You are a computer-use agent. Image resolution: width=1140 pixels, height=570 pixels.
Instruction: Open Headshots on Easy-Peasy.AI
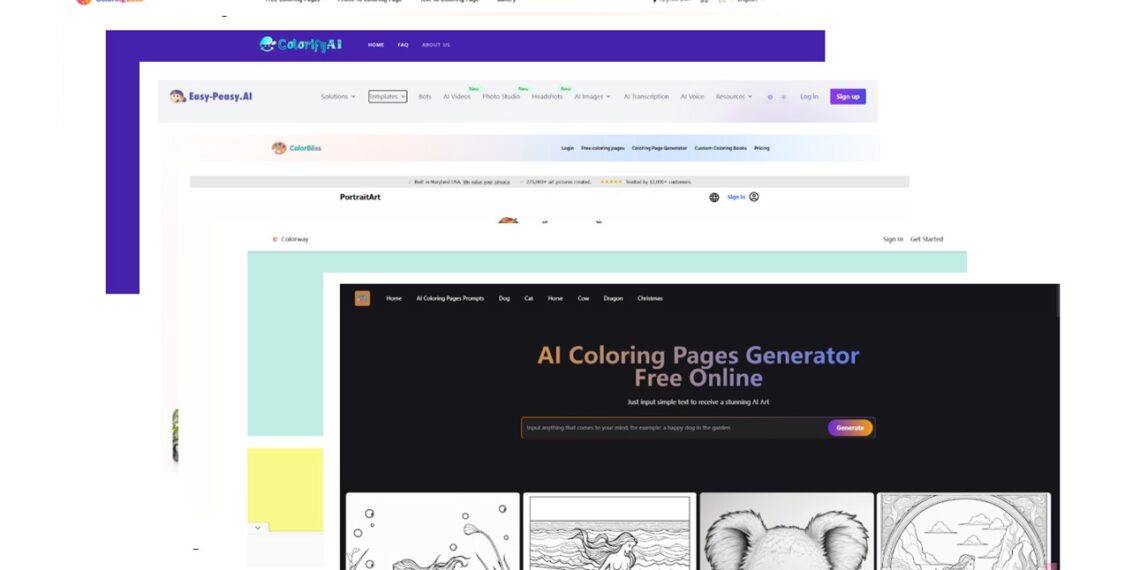click(547, 97)
